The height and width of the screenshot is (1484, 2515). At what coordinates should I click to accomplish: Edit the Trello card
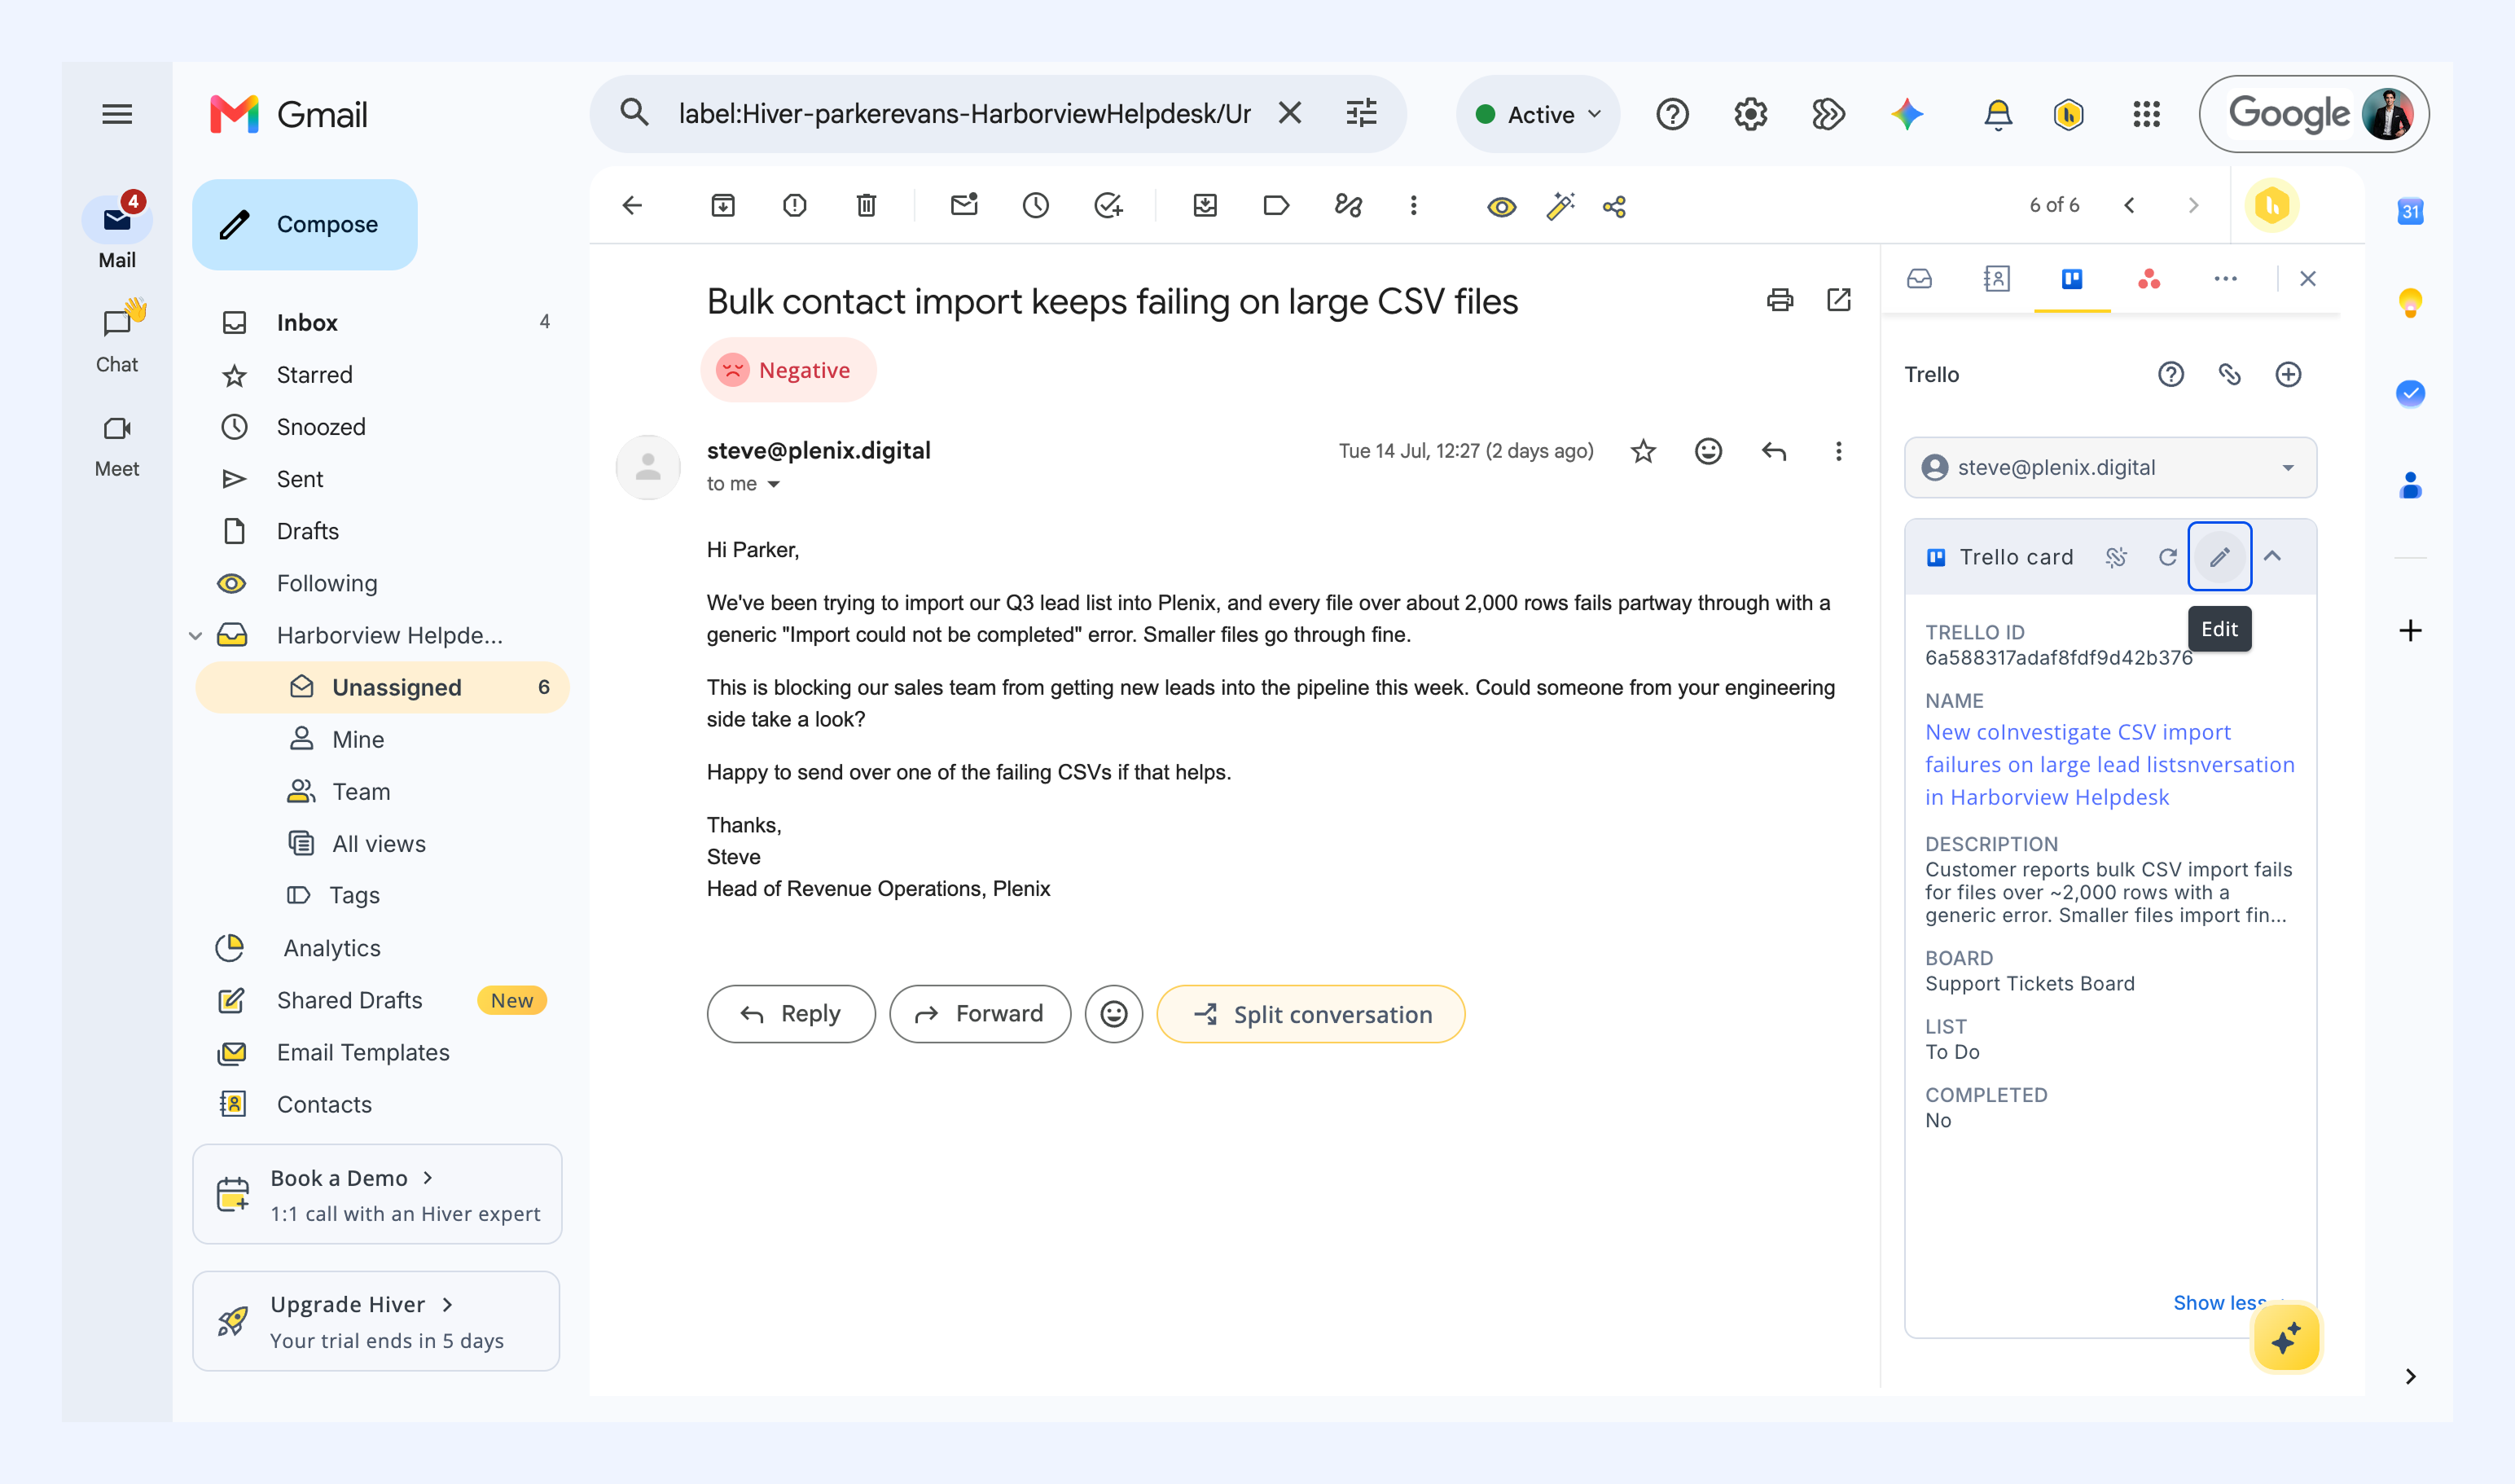[2219, 557]
